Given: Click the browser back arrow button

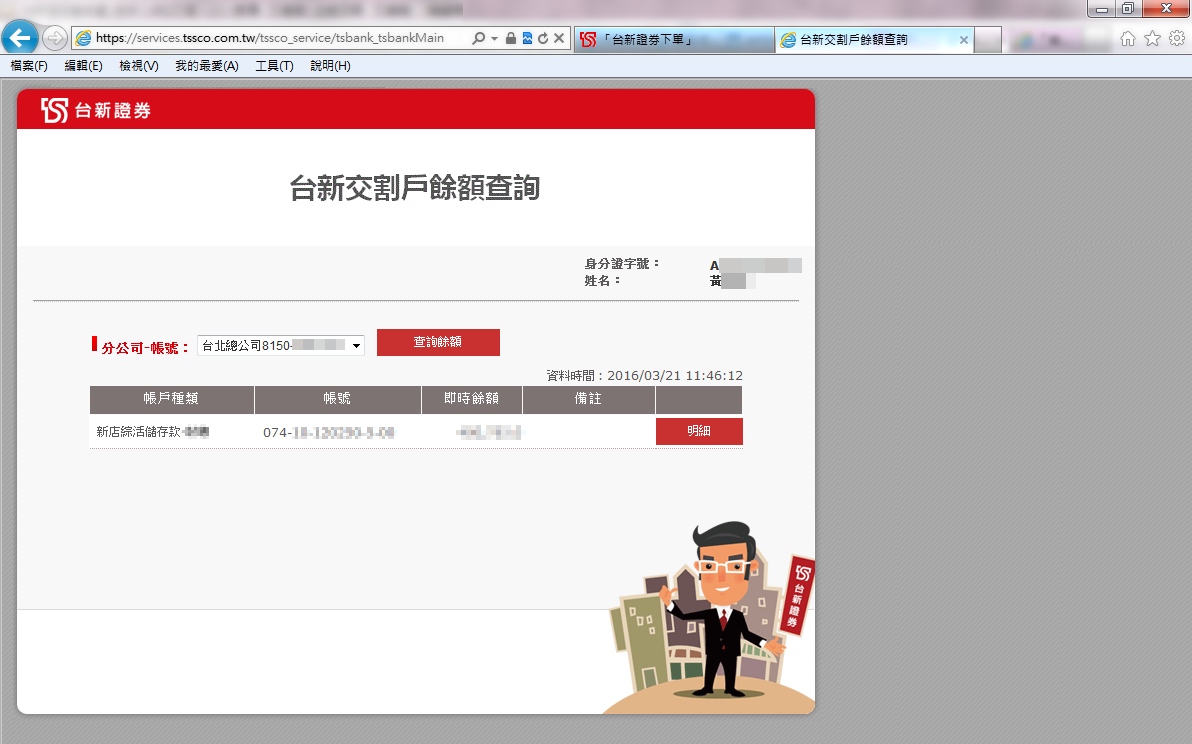Looking at the screenshot, I should click(x=20, y=38).
